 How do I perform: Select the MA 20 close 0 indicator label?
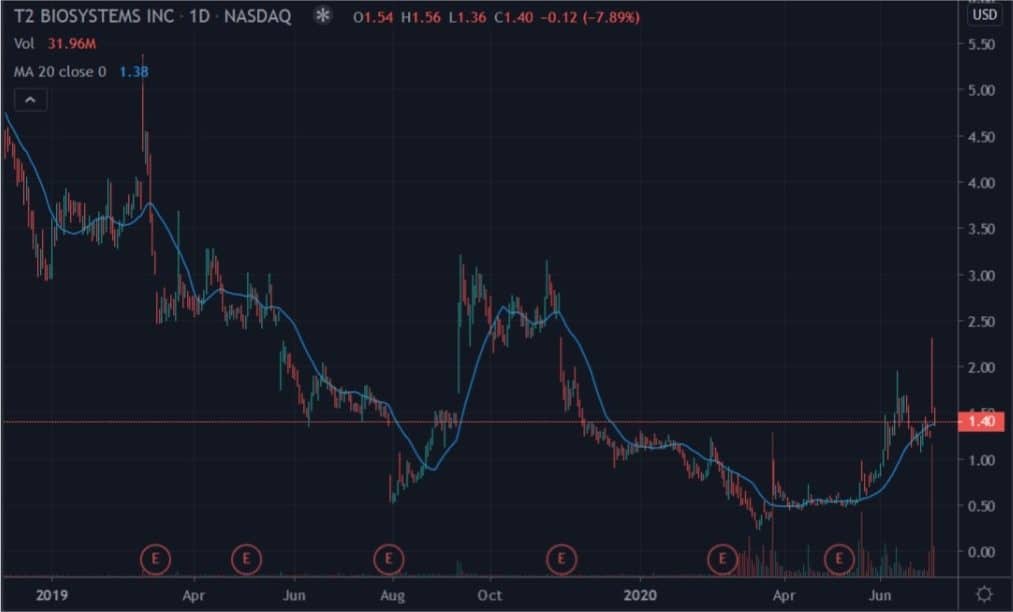[60, 72]
